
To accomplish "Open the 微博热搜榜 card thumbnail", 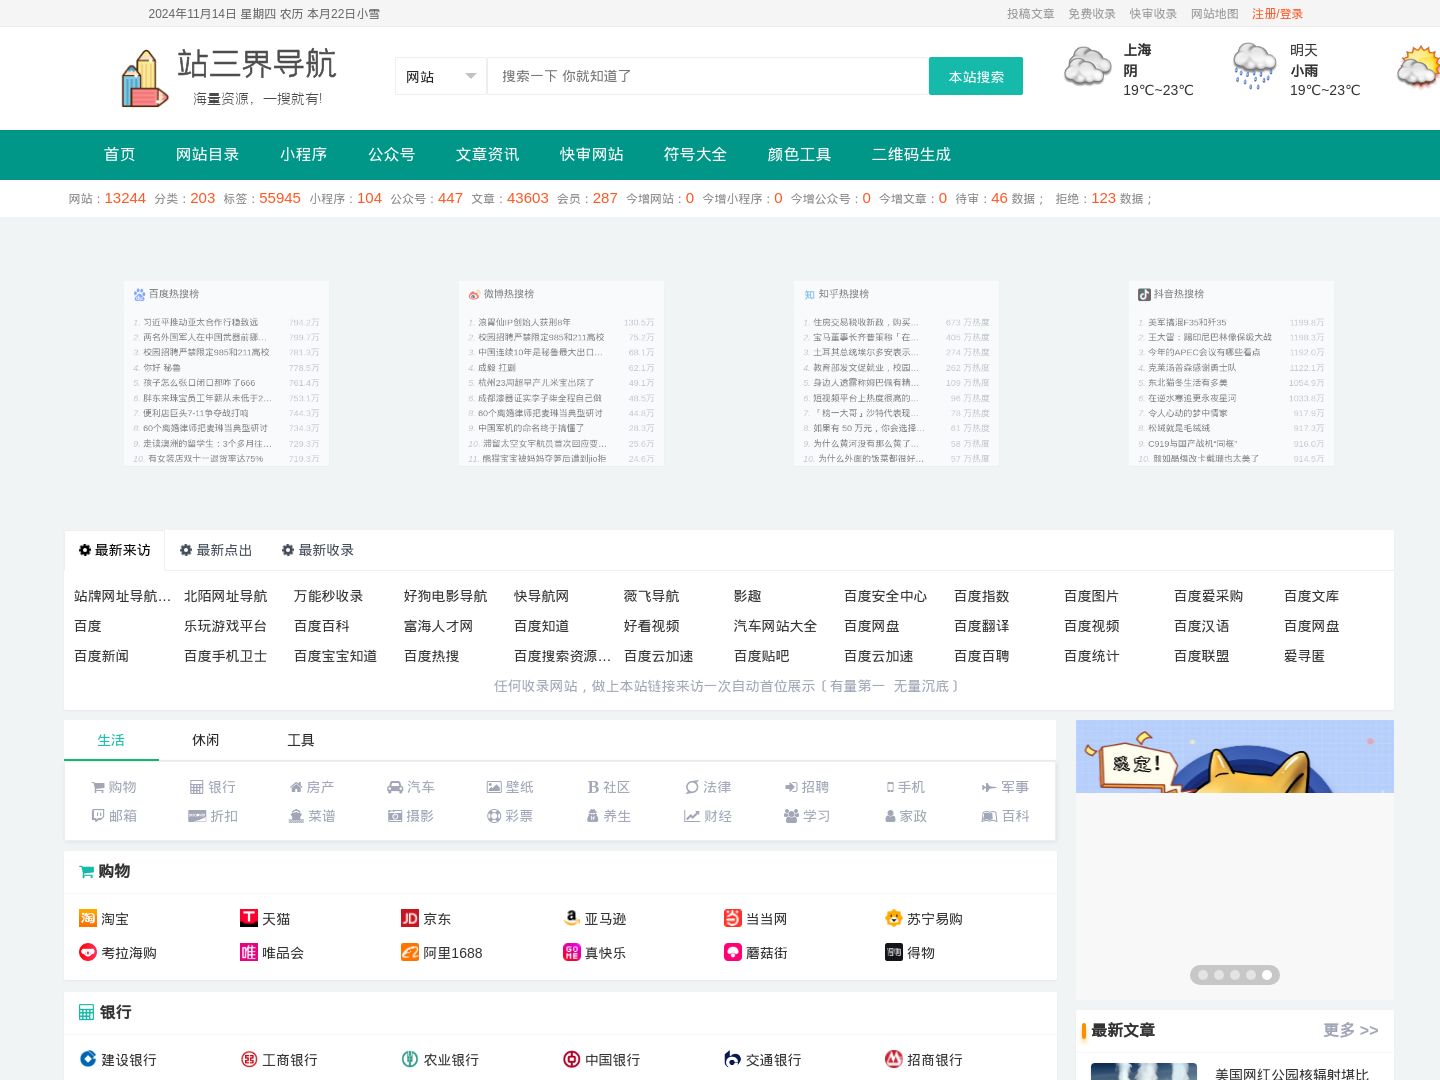I will (561, 373).
